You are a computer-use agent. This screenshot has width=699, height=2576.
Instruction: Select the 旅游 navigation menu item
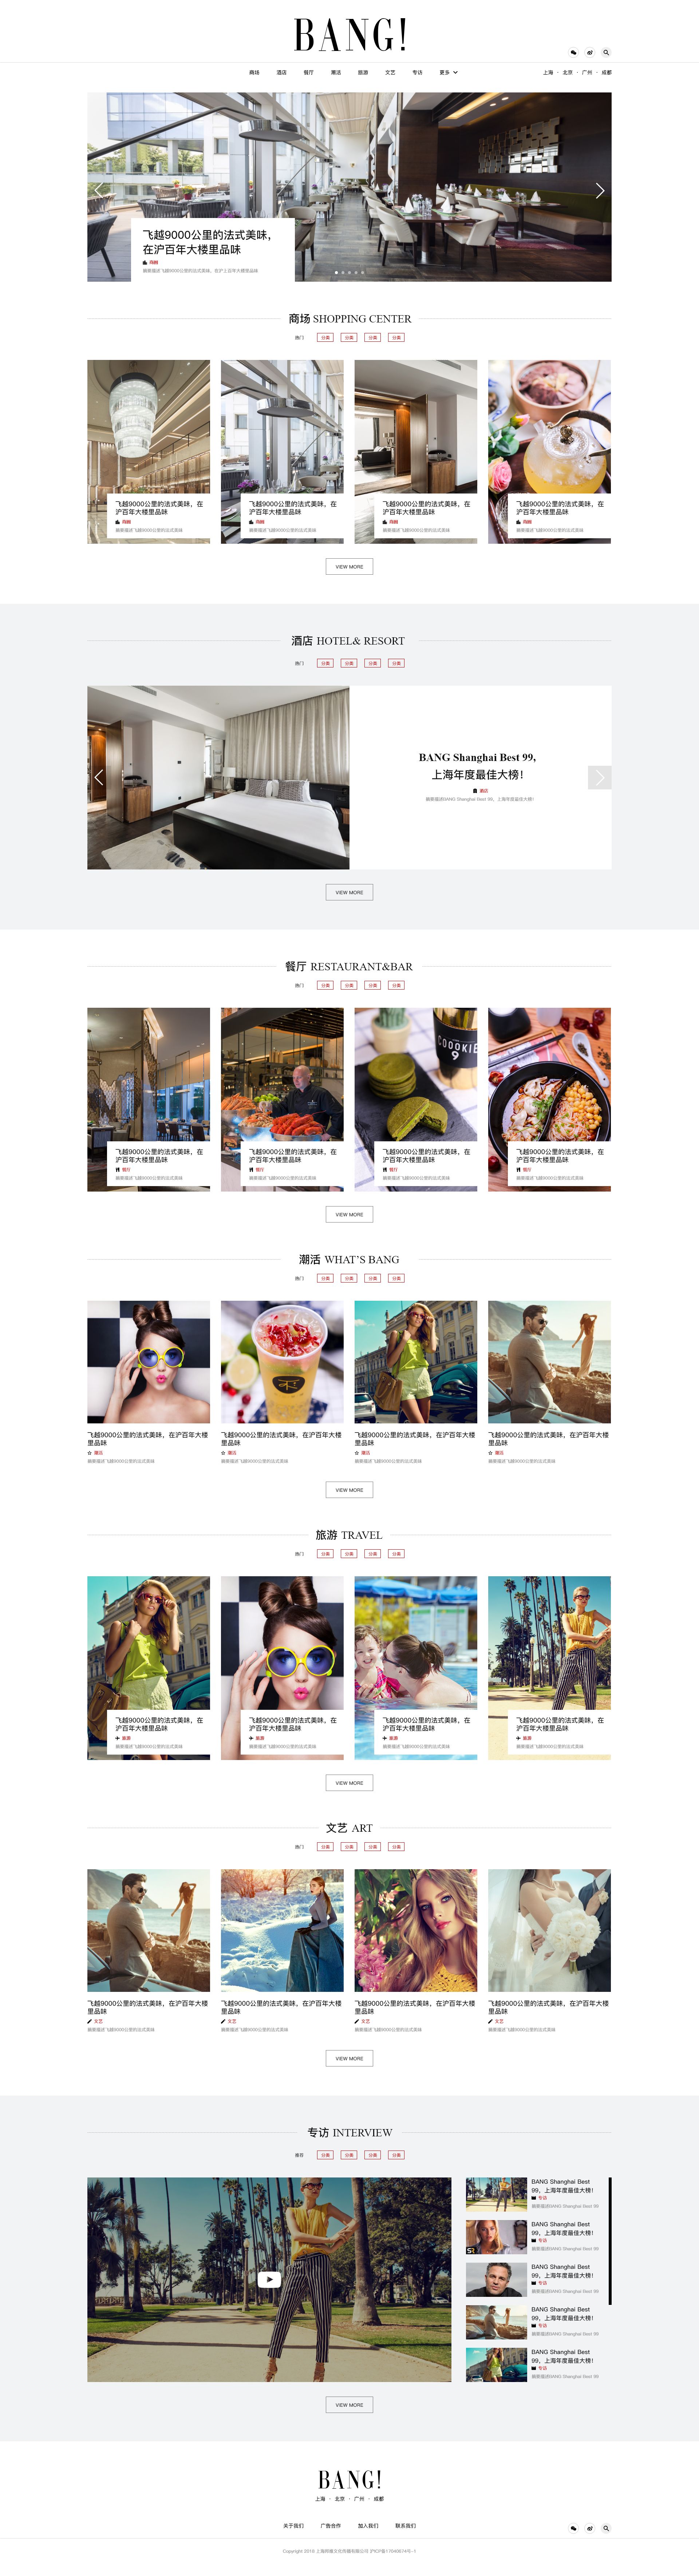pos(363,72)
